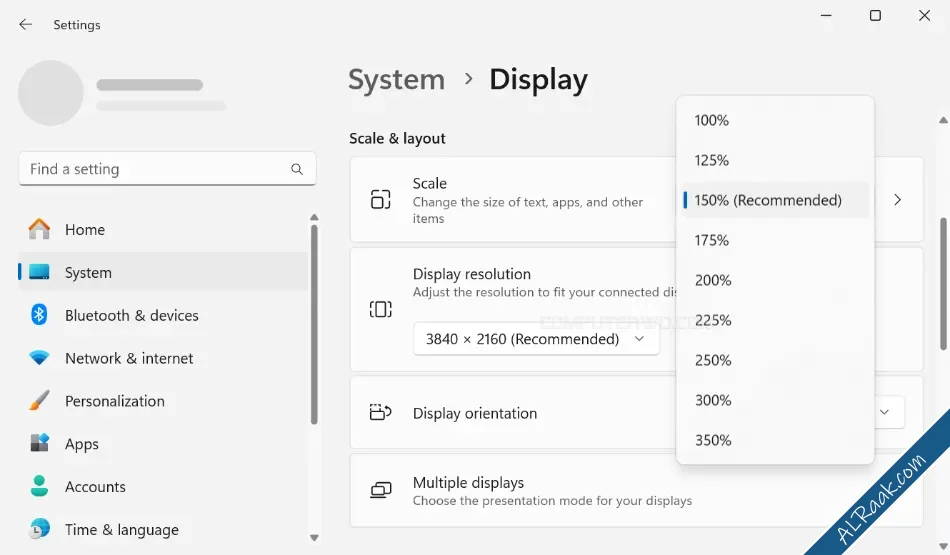Open Apps settings
The width and height of the screenshot is (950, 555).
(x=164, y=444)
